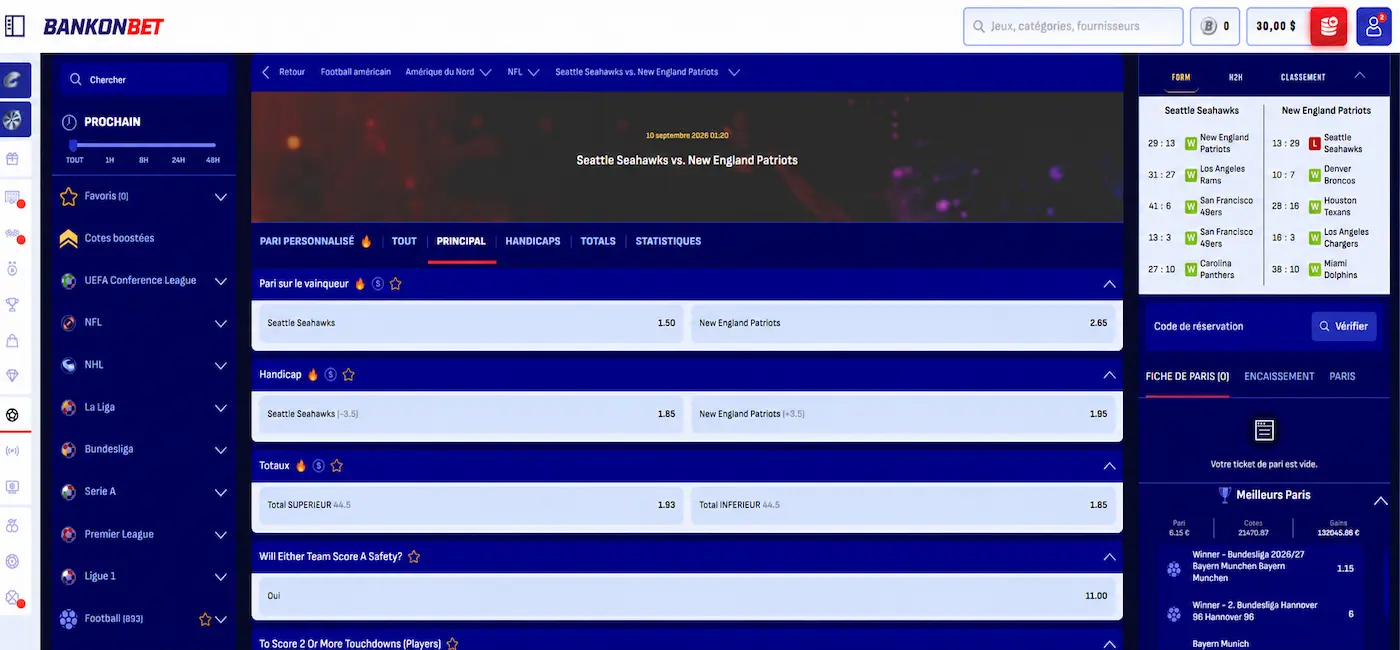Switch to the TOUT markets tab
1400x650 pixels.
pos(404,241)
